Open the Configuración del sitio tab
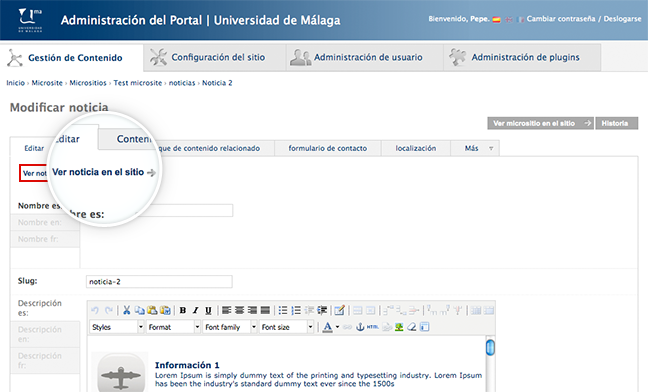Image resolution: width=648 pixels, height=392 pixels. tap(214, 57)
